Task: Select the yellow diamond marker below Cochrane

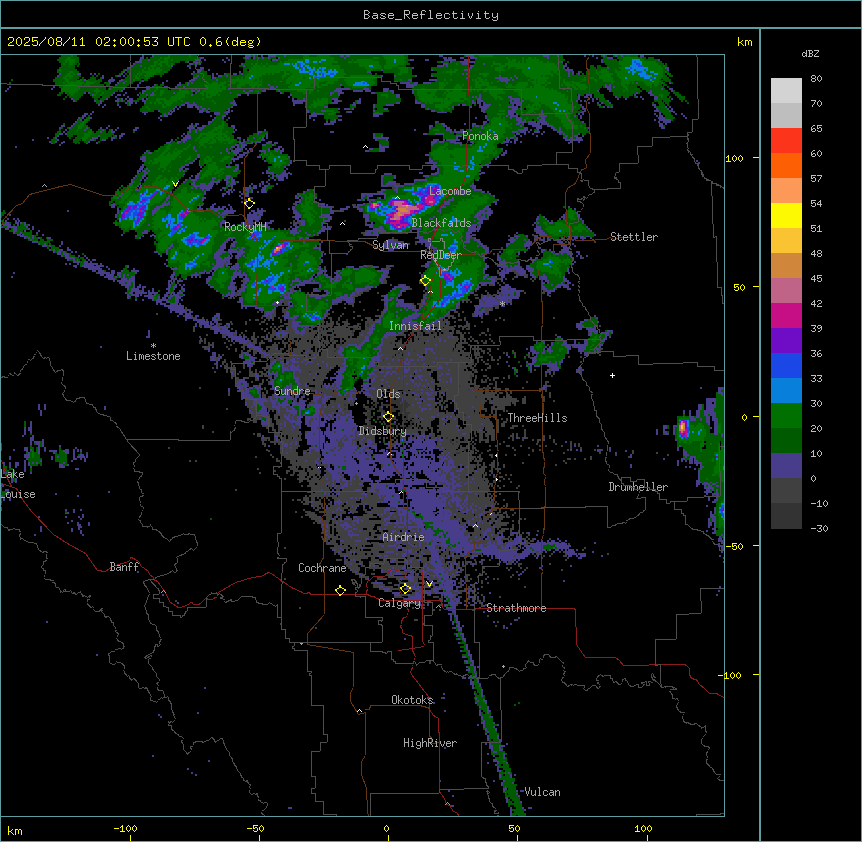Action: [x=341, y=590]
